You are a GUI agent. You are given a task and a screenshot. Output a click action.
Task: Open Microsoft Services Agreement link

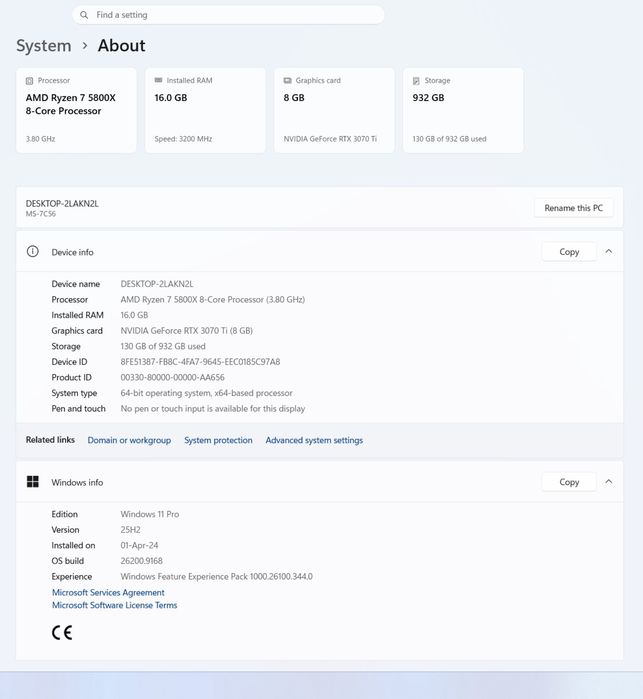108,592
